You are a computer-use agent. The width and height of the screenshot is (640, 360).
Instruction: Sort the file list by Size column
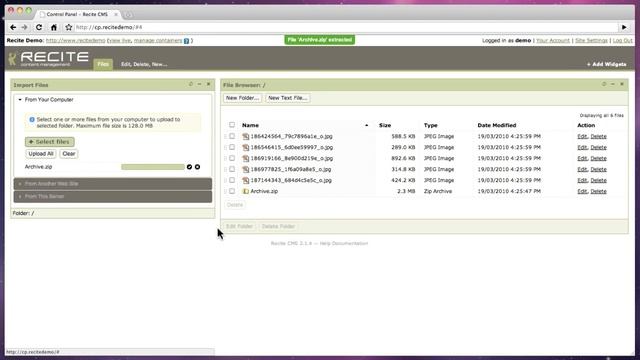385,125
